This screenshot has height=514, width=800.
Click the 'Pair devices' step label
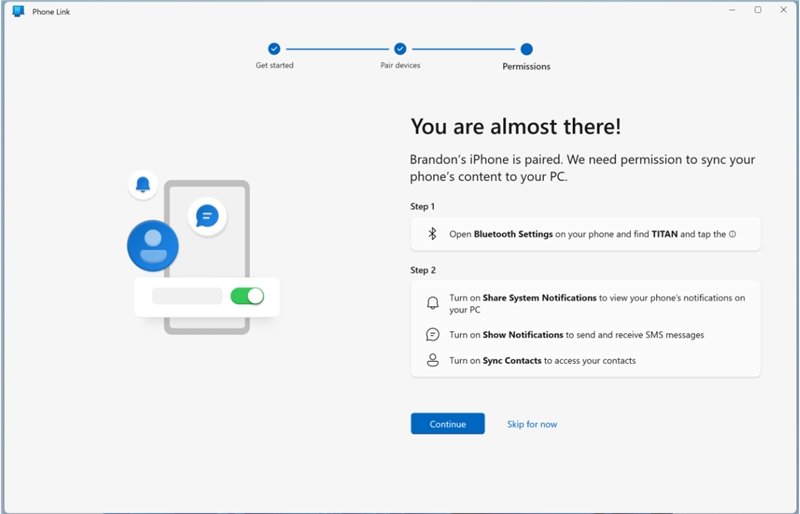pos(400,65)
